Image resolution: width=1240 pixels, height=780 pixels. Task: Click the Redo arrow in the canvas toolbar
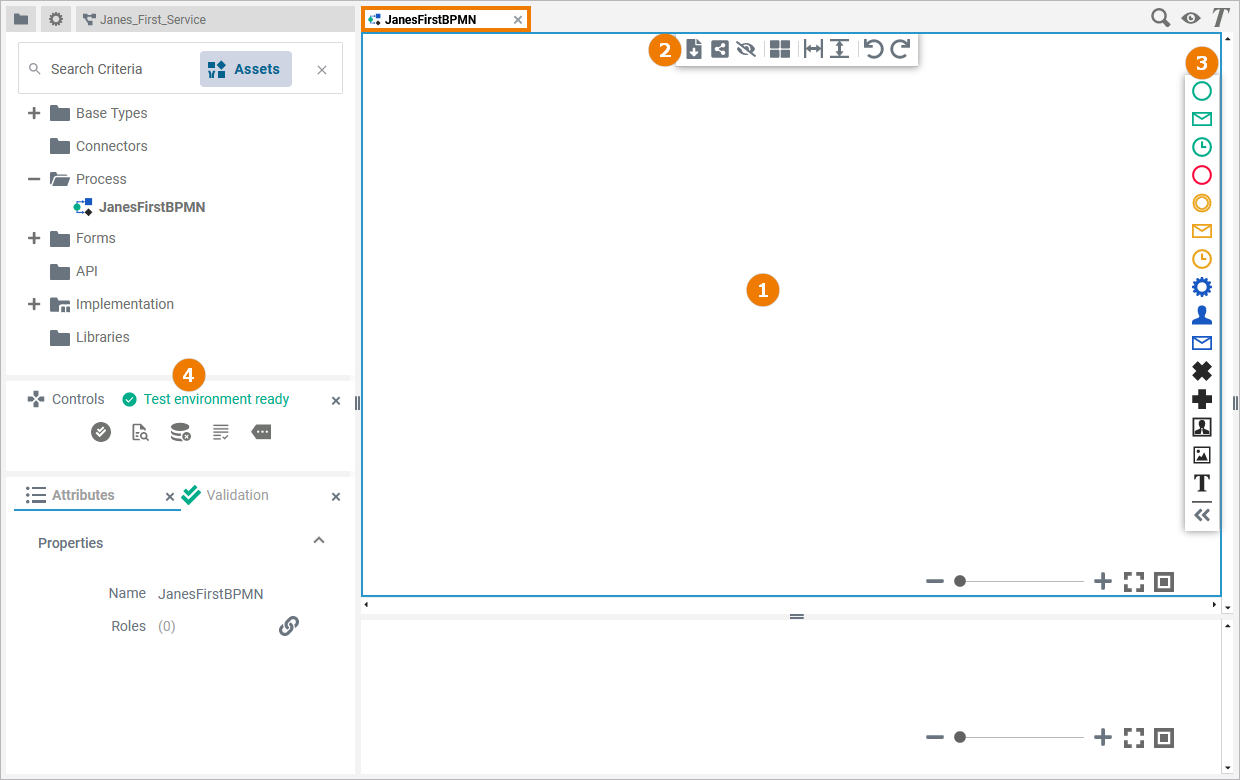tap(899, 48)
